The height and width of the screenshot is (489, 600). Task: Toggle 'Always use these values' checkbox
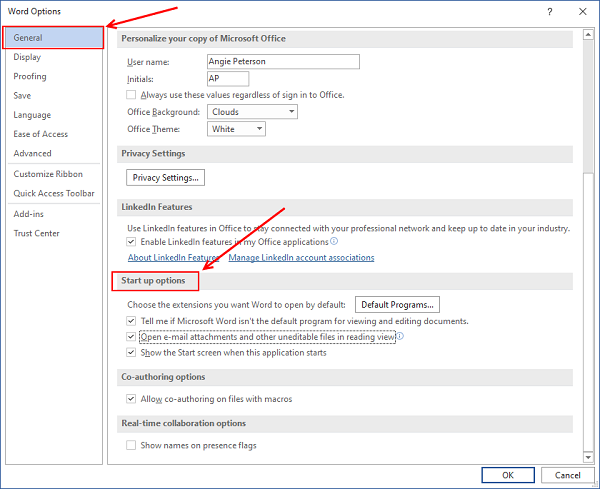coord(132,95)
